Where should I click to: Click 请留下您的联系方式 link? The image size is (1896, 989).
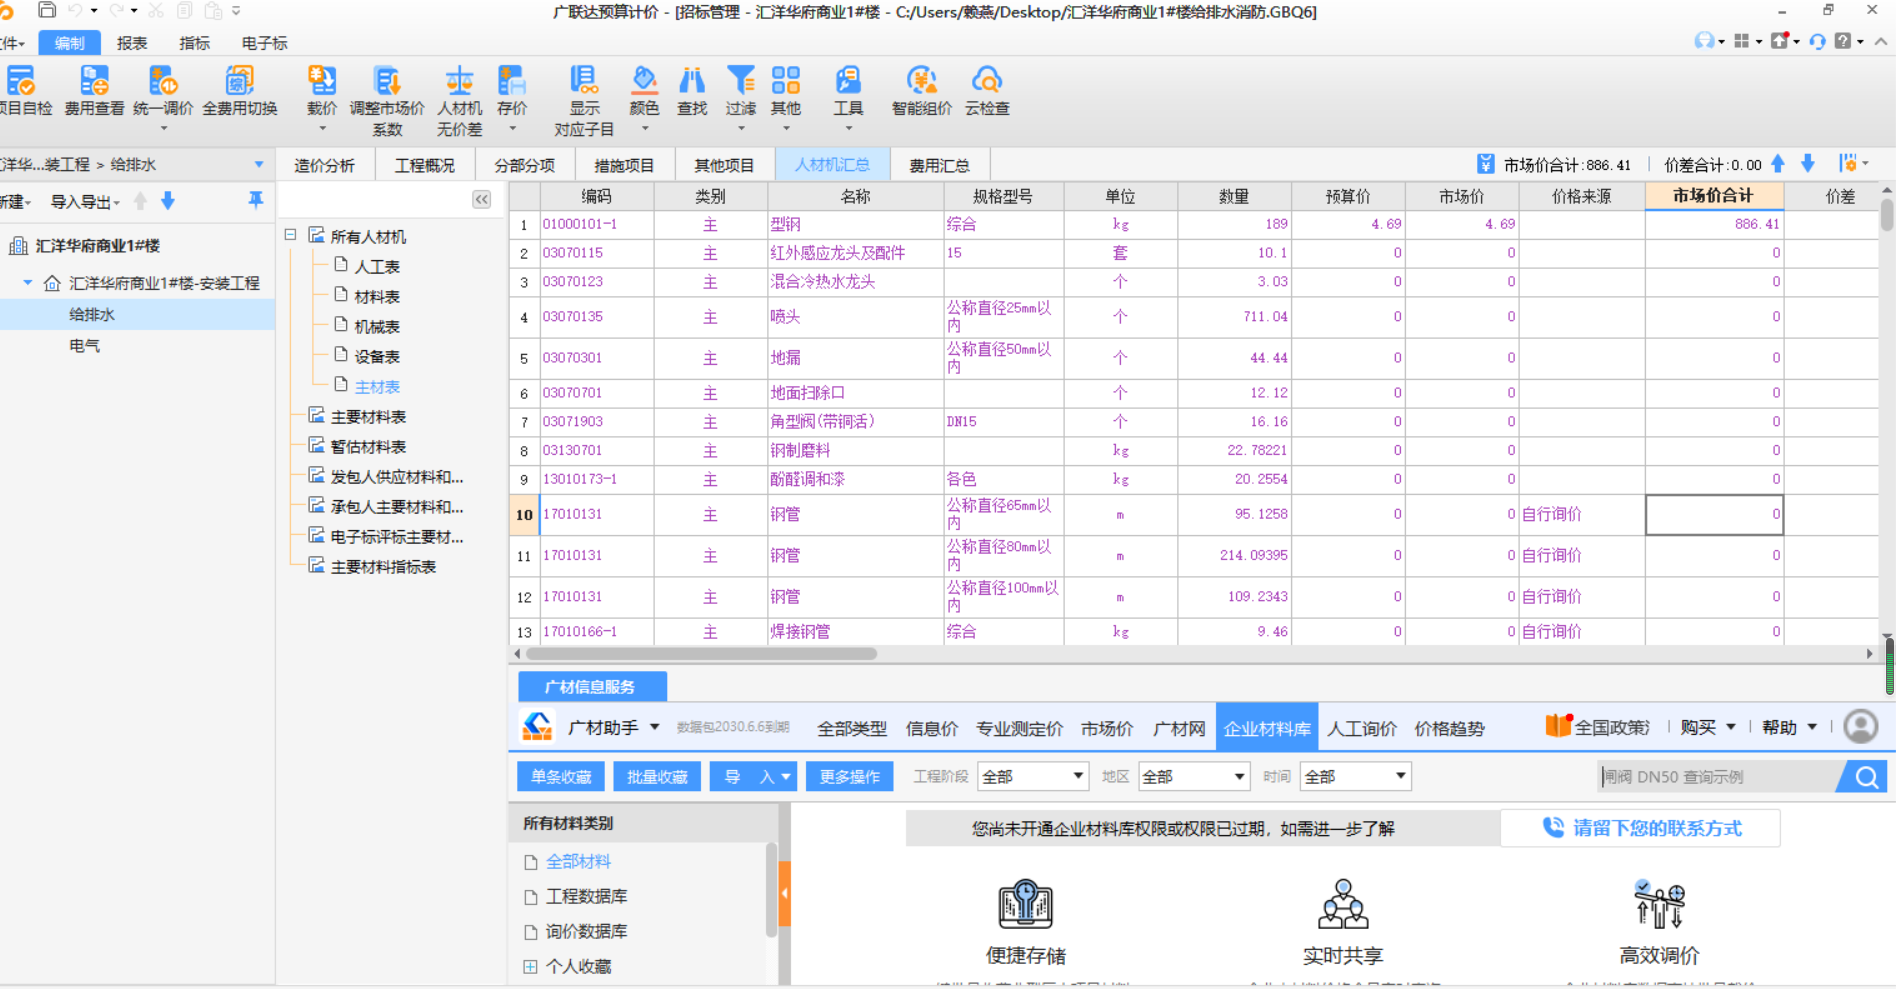[x=1641, y=828]
